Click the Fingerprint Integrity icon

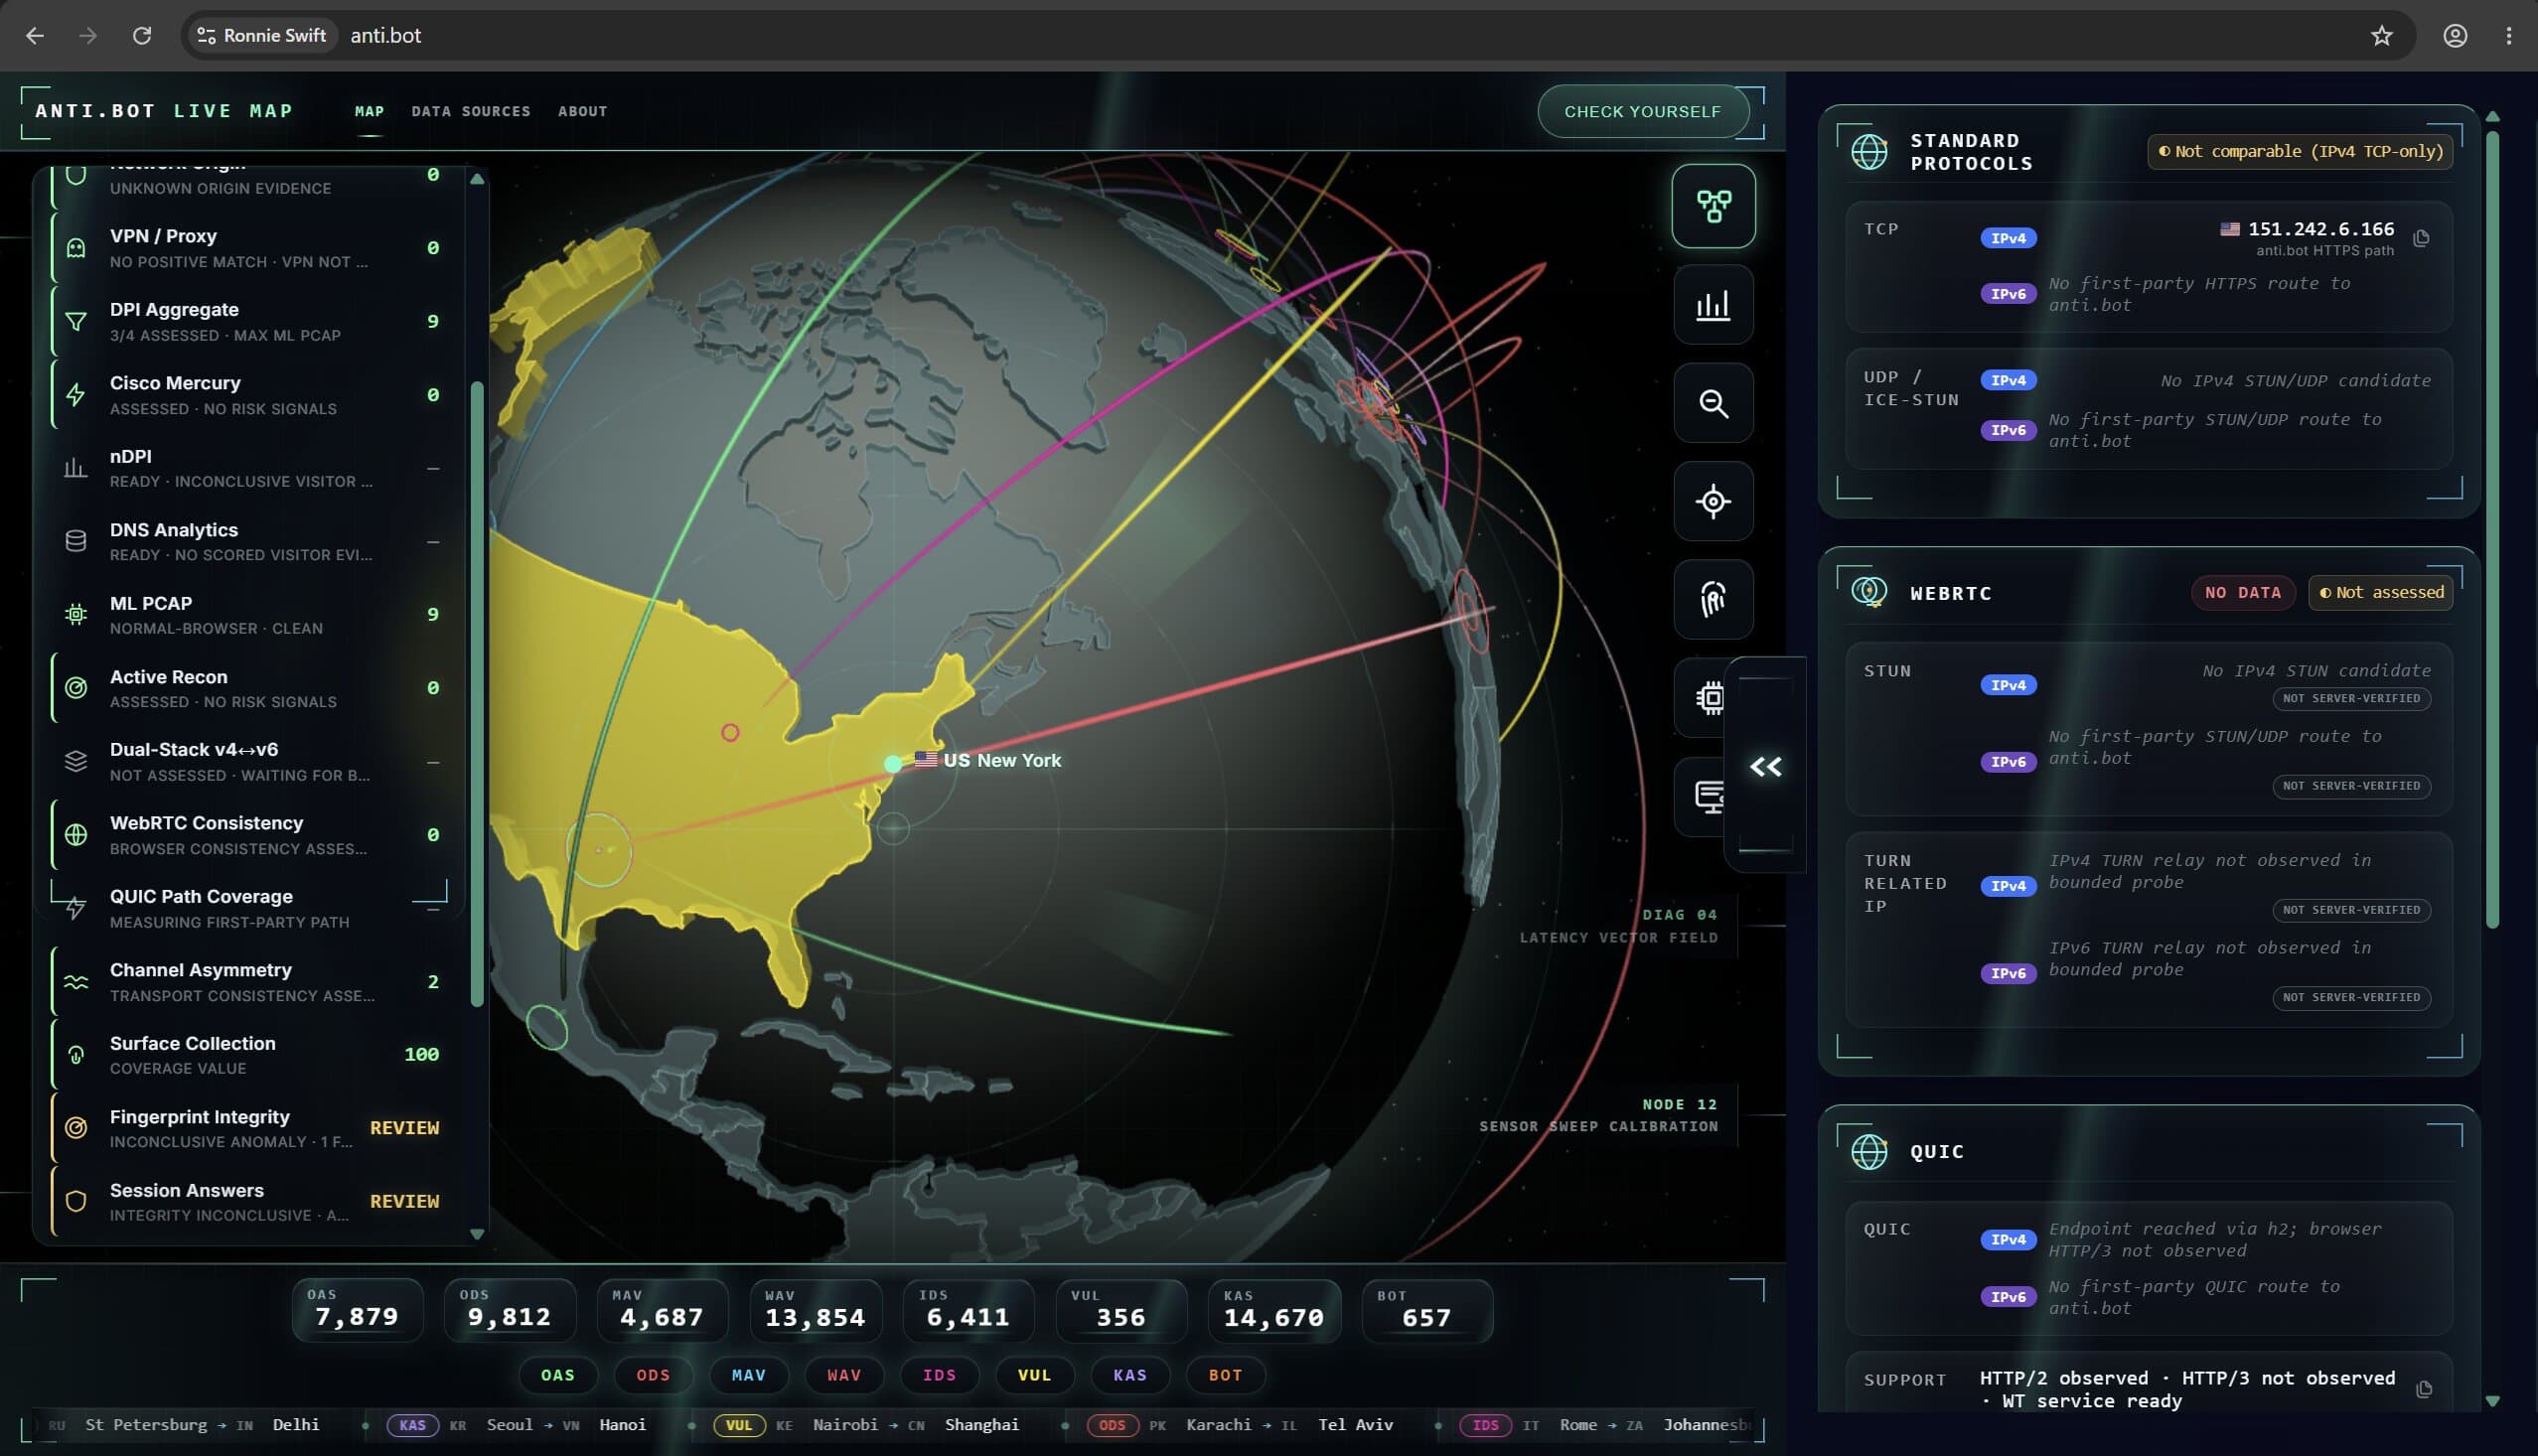click(x=76, y=1128)
